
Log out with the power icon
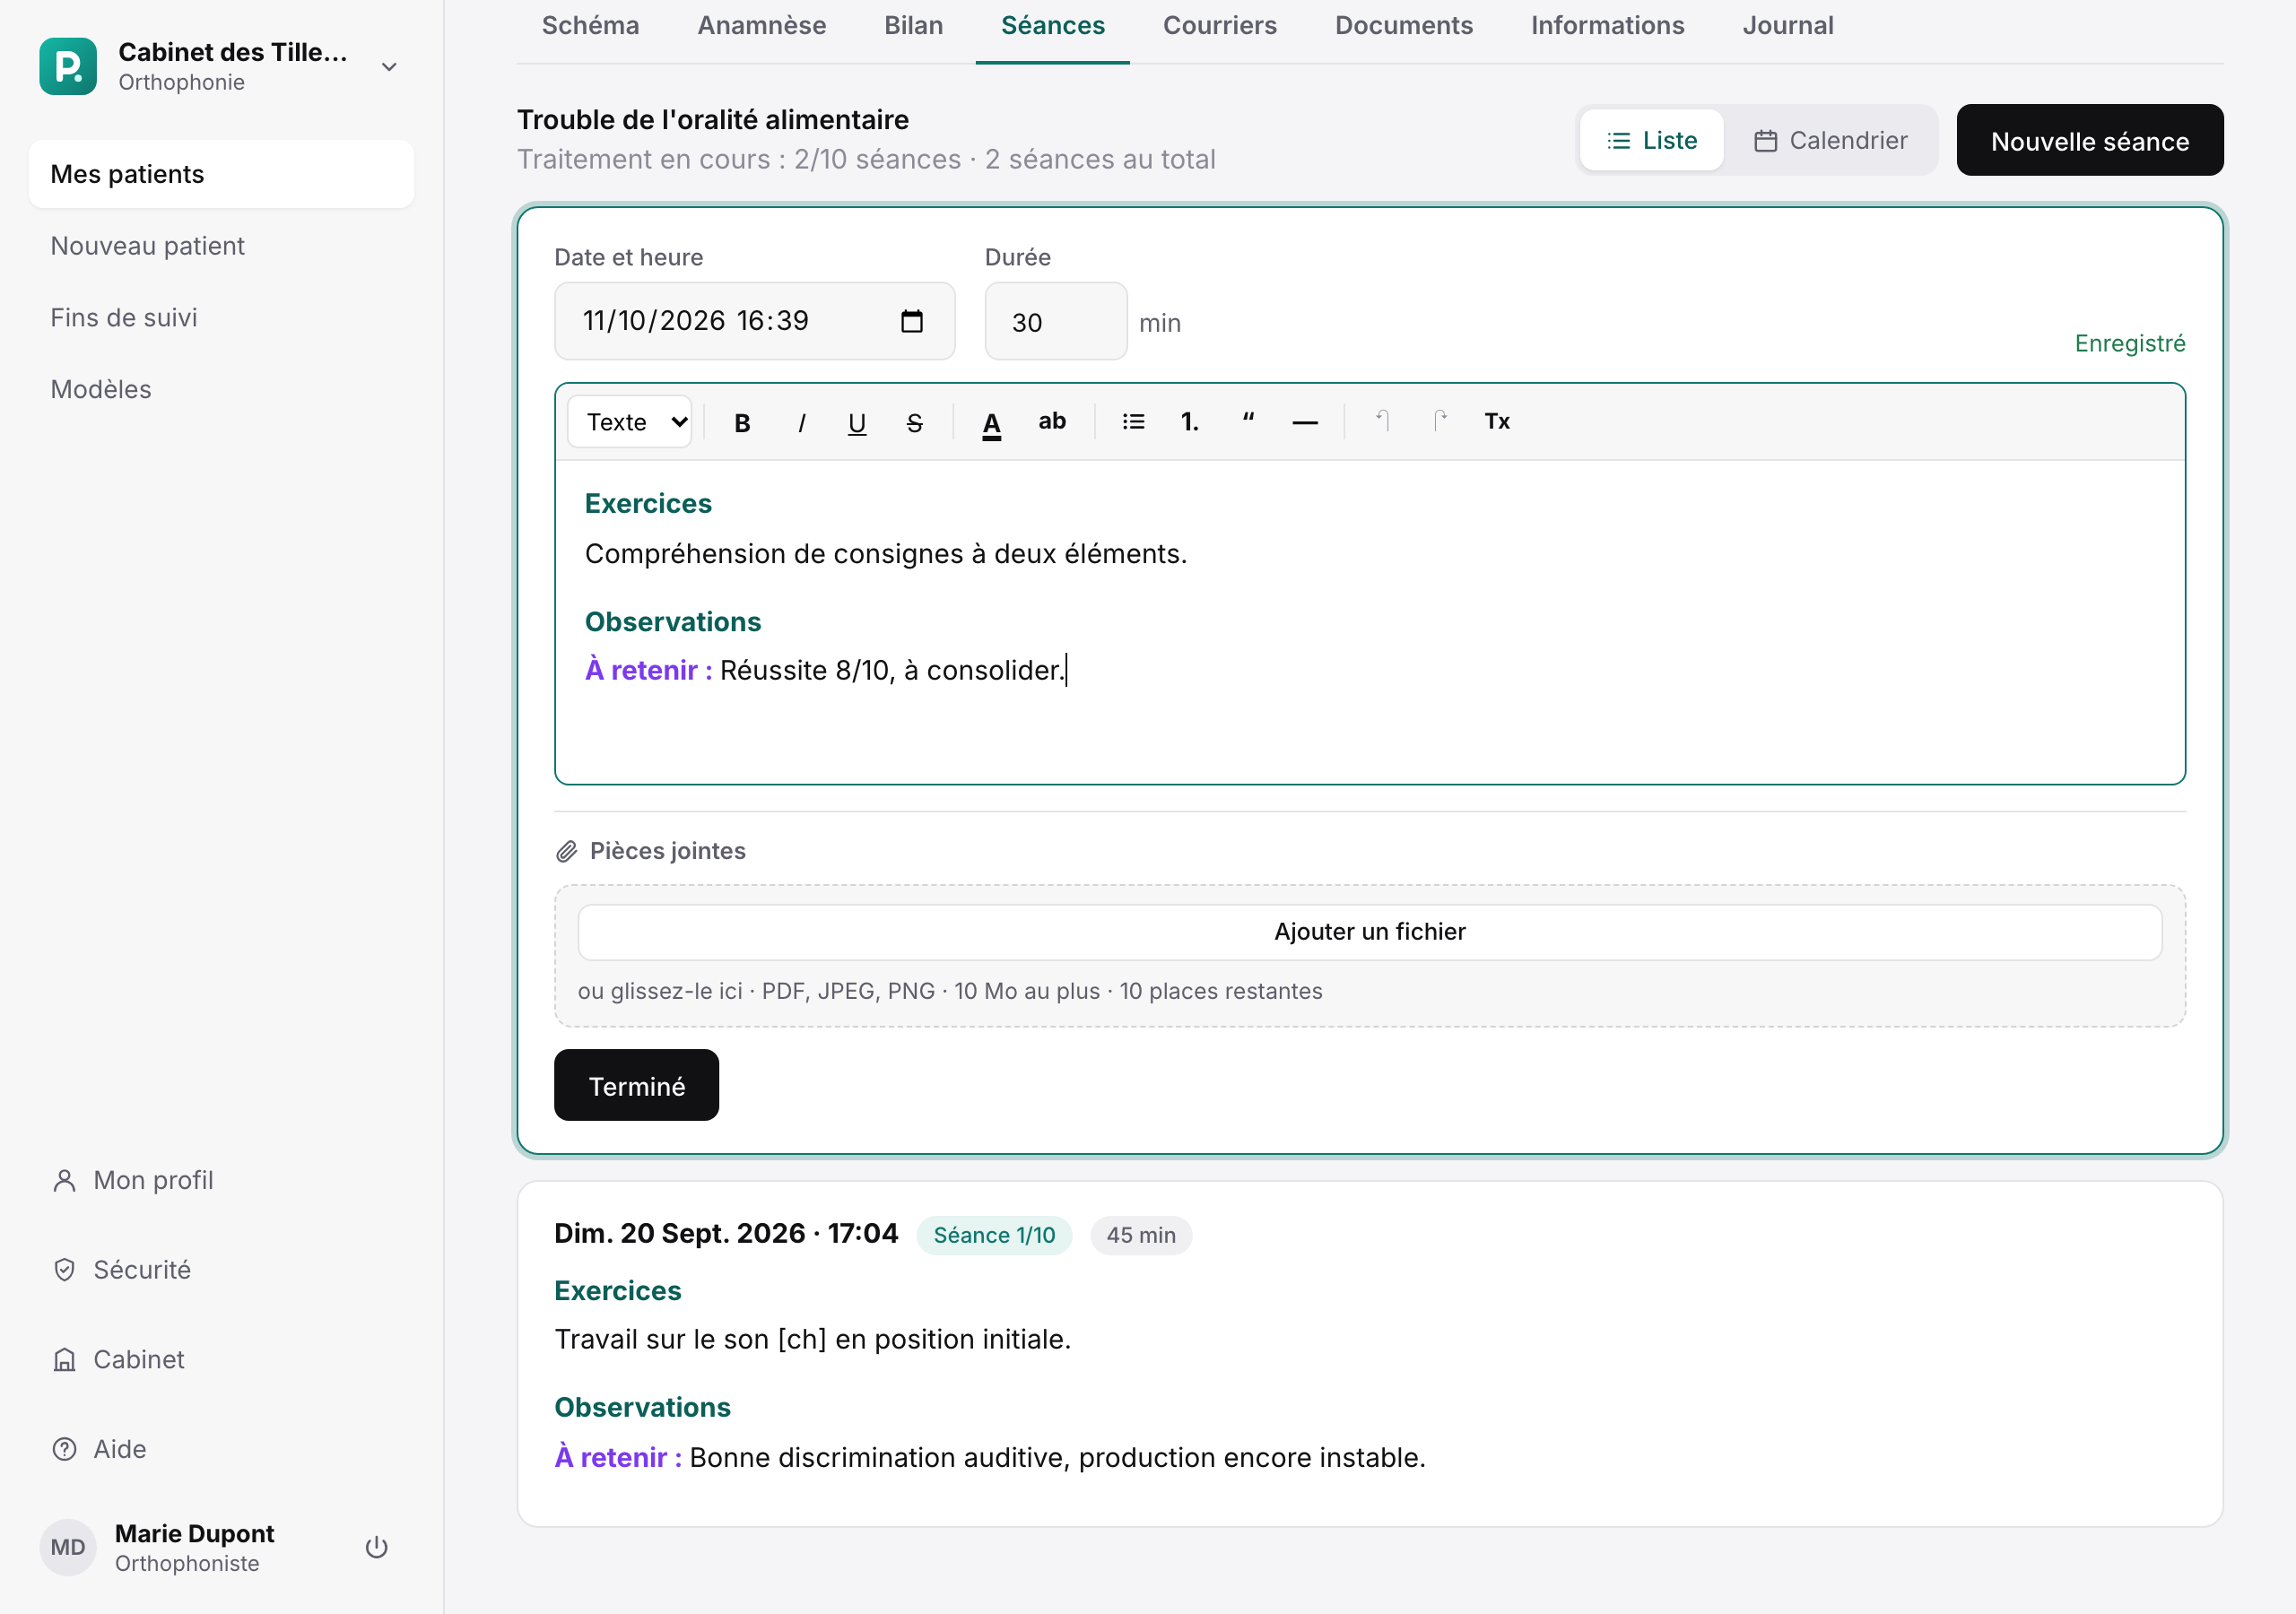pos(376,1548)
